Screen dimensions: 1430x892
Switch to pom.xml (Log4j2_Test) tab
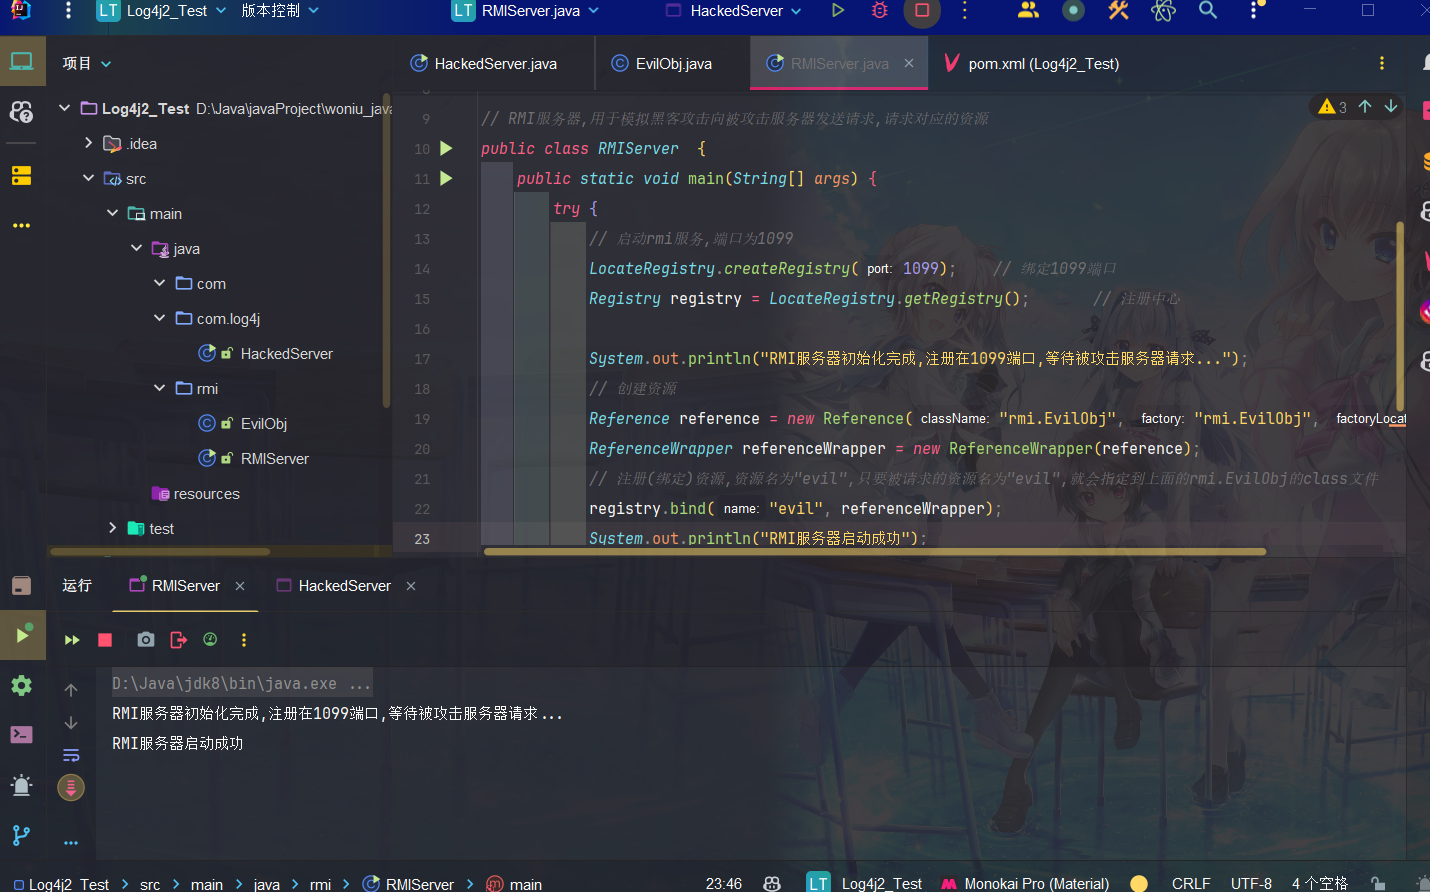click(1032, 63)
